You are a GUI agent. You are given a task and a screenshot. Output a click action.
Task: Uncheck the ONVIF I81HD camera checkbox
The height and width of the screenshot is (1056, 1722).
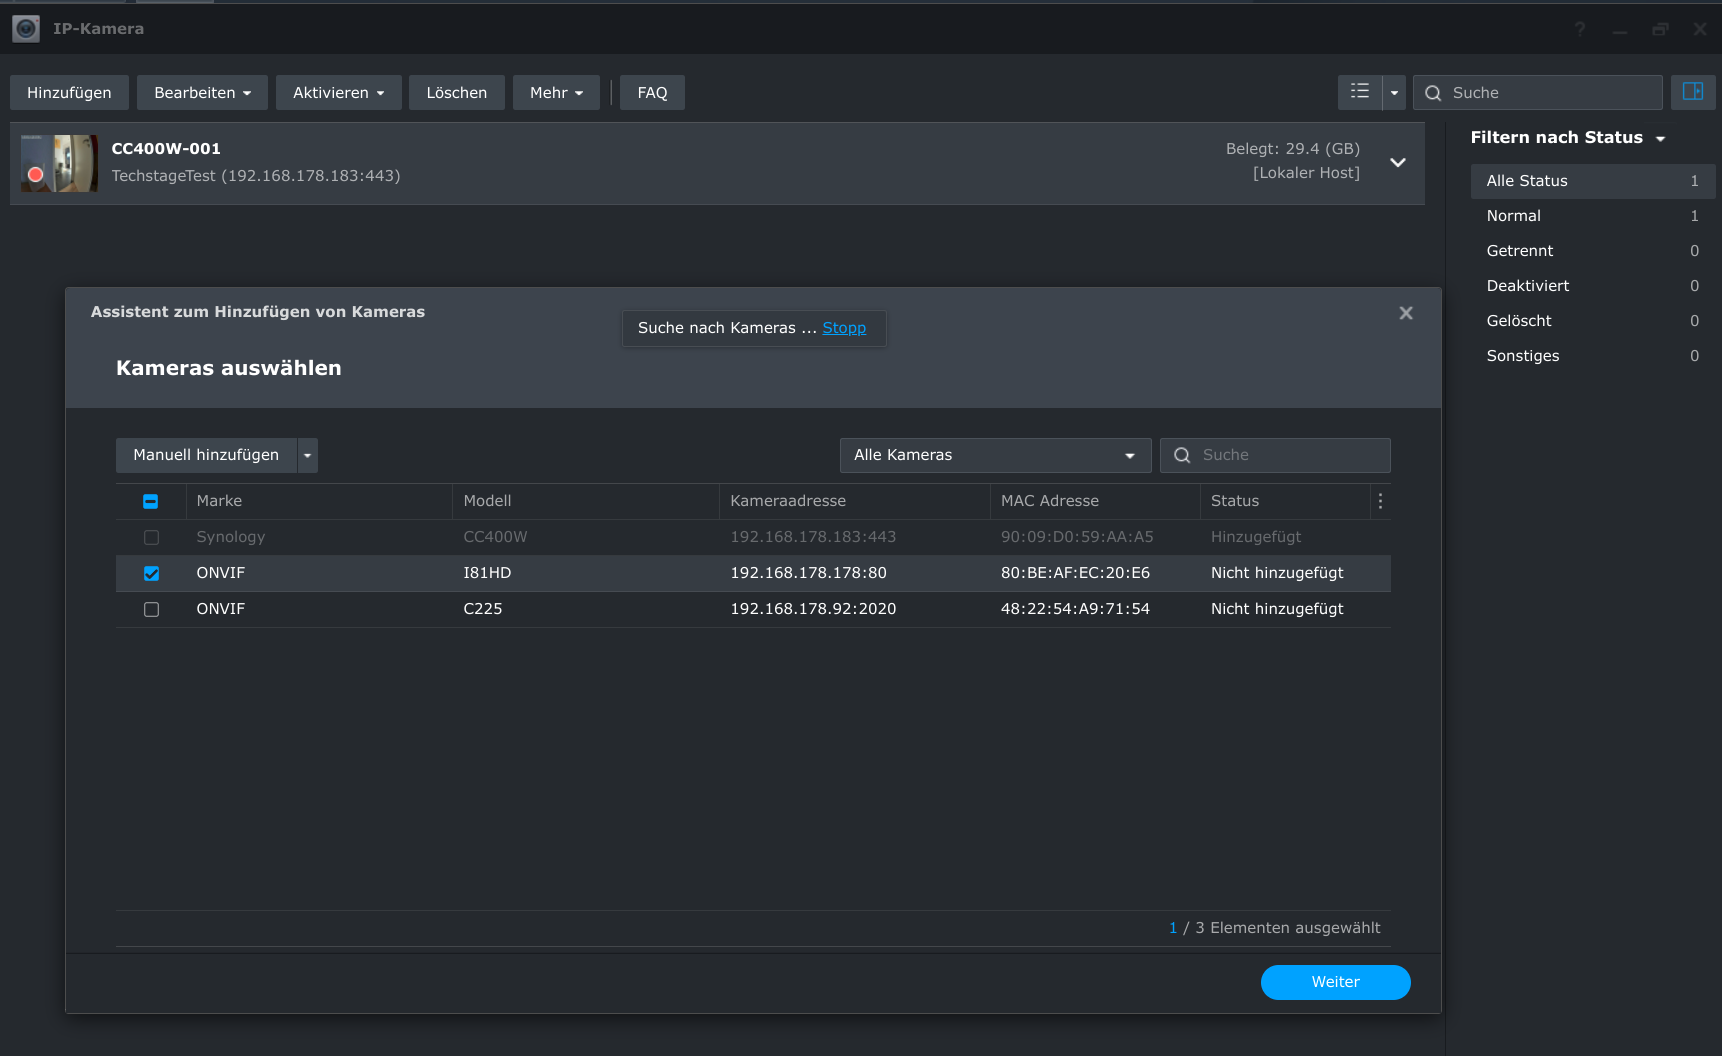tap(151, 573)
